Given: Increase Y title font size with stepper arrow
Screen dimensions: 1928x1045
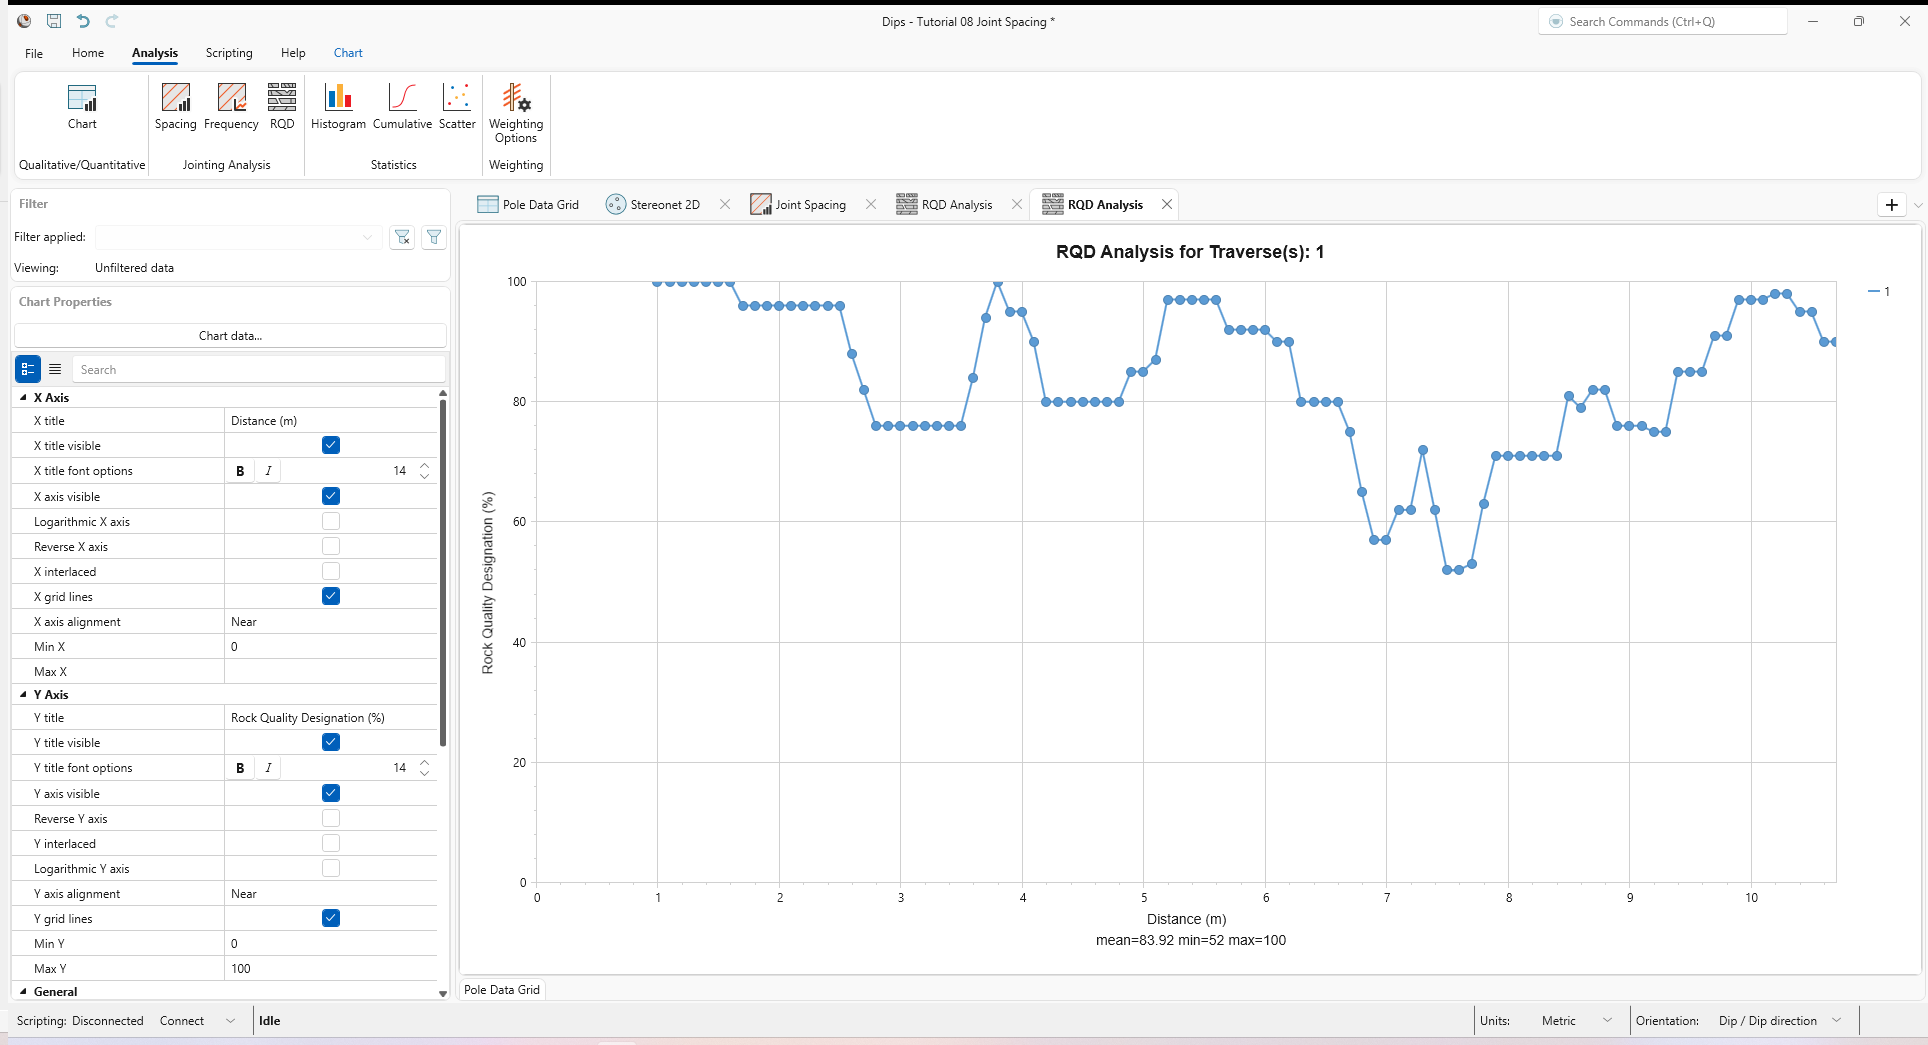Looking at the screenshot, I should [424, 763].
